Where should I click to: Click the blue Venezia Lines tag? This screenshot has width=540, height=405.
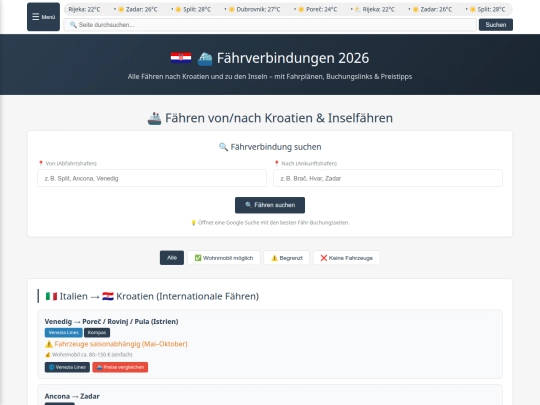64,332
